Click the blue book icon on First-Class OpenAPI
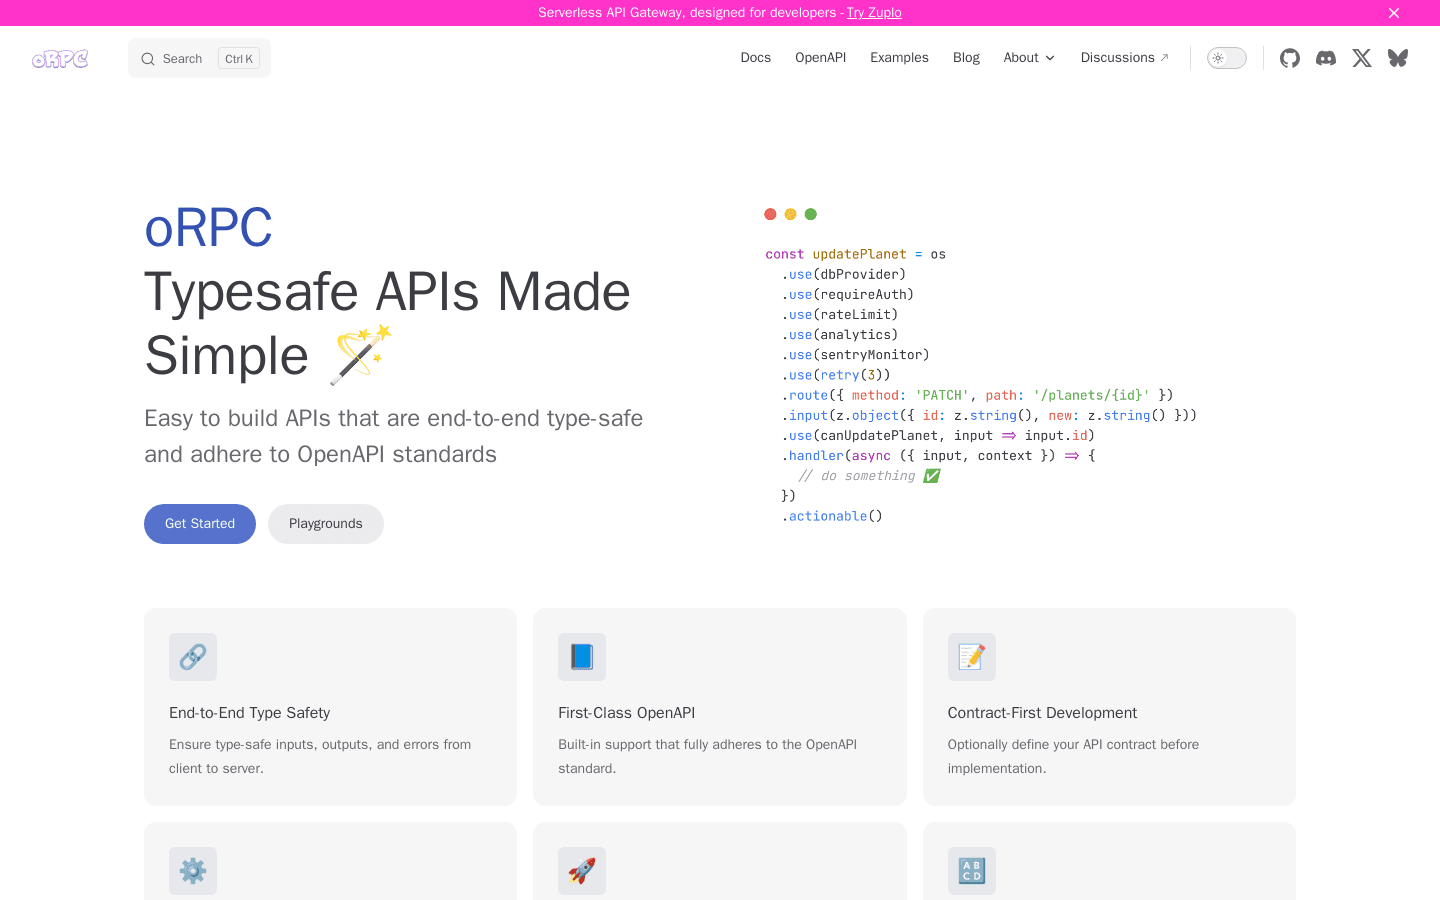The width and height of the screenshot is (1440, 900). click(x=582, y=657)
